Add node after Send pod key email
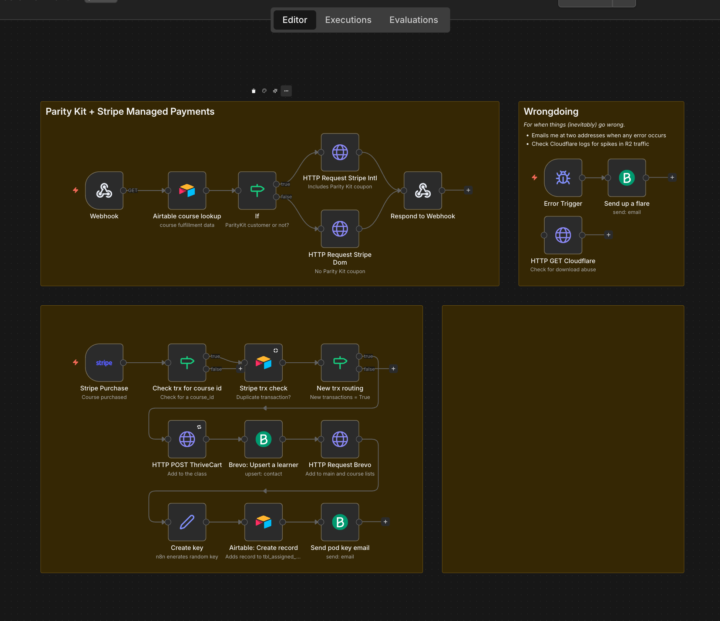The height and width of the screenshot is (621, 720). [385, 522]
